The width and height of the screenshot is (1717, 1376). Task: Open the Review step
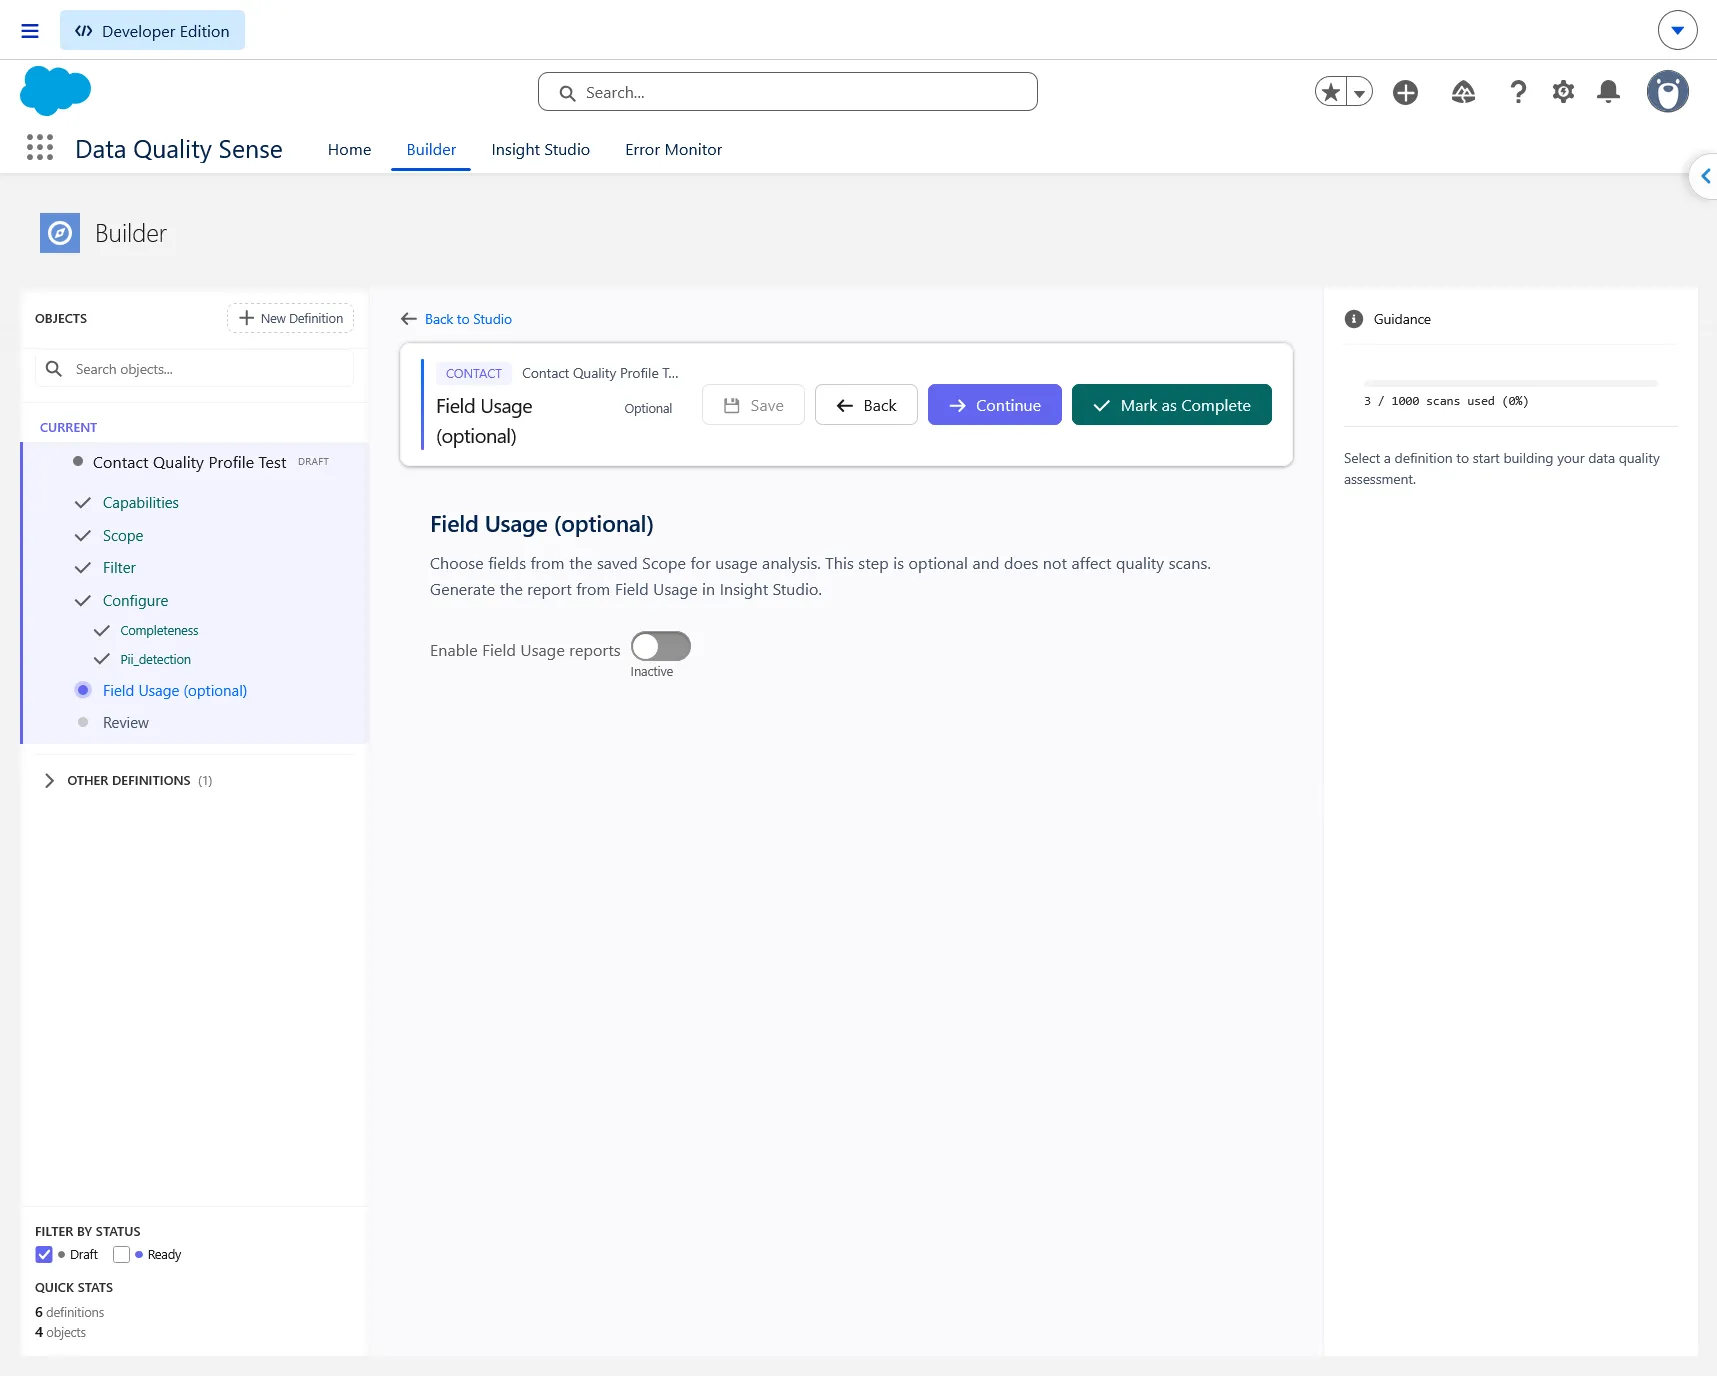tap(125, 723)
